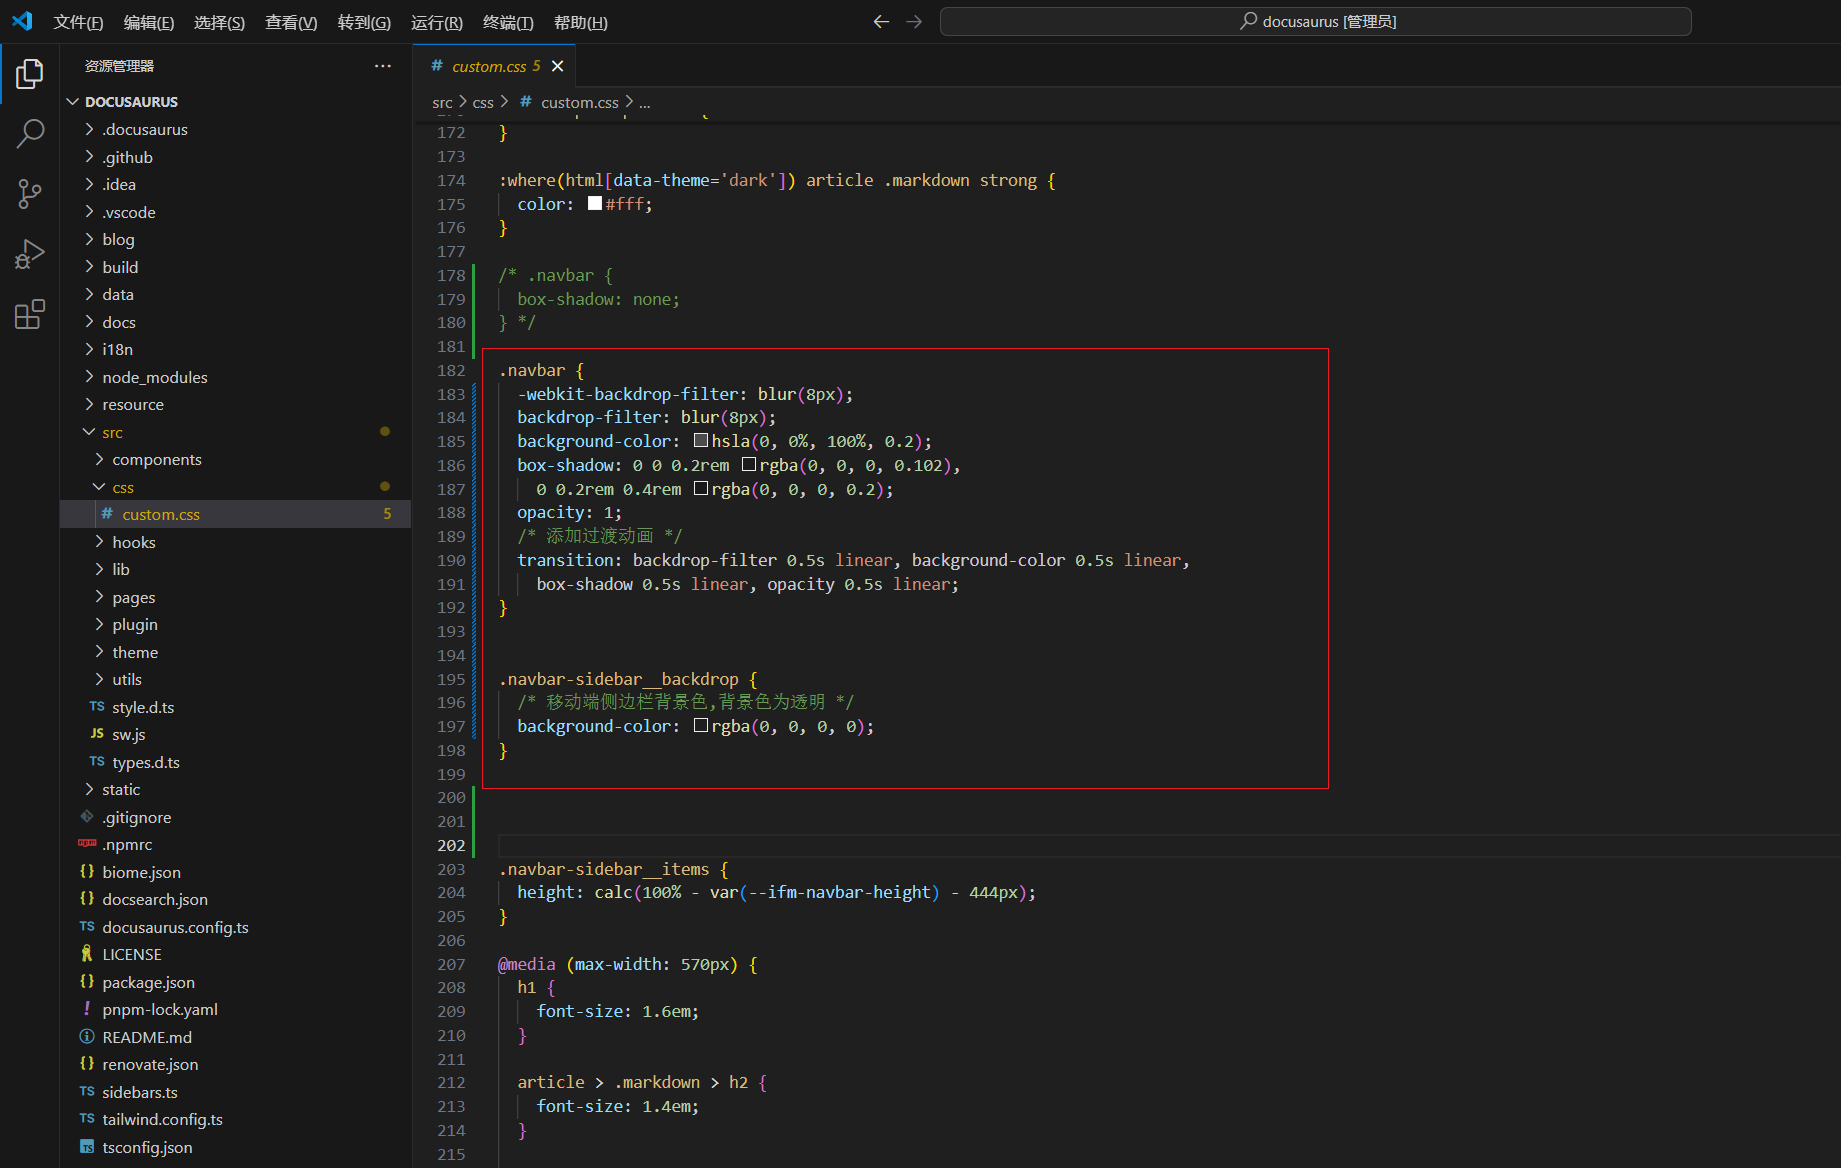This screenshot has height=1168, width=1841.
Task: Click the docusaurus command center search box
Action: click(1315, 21)
